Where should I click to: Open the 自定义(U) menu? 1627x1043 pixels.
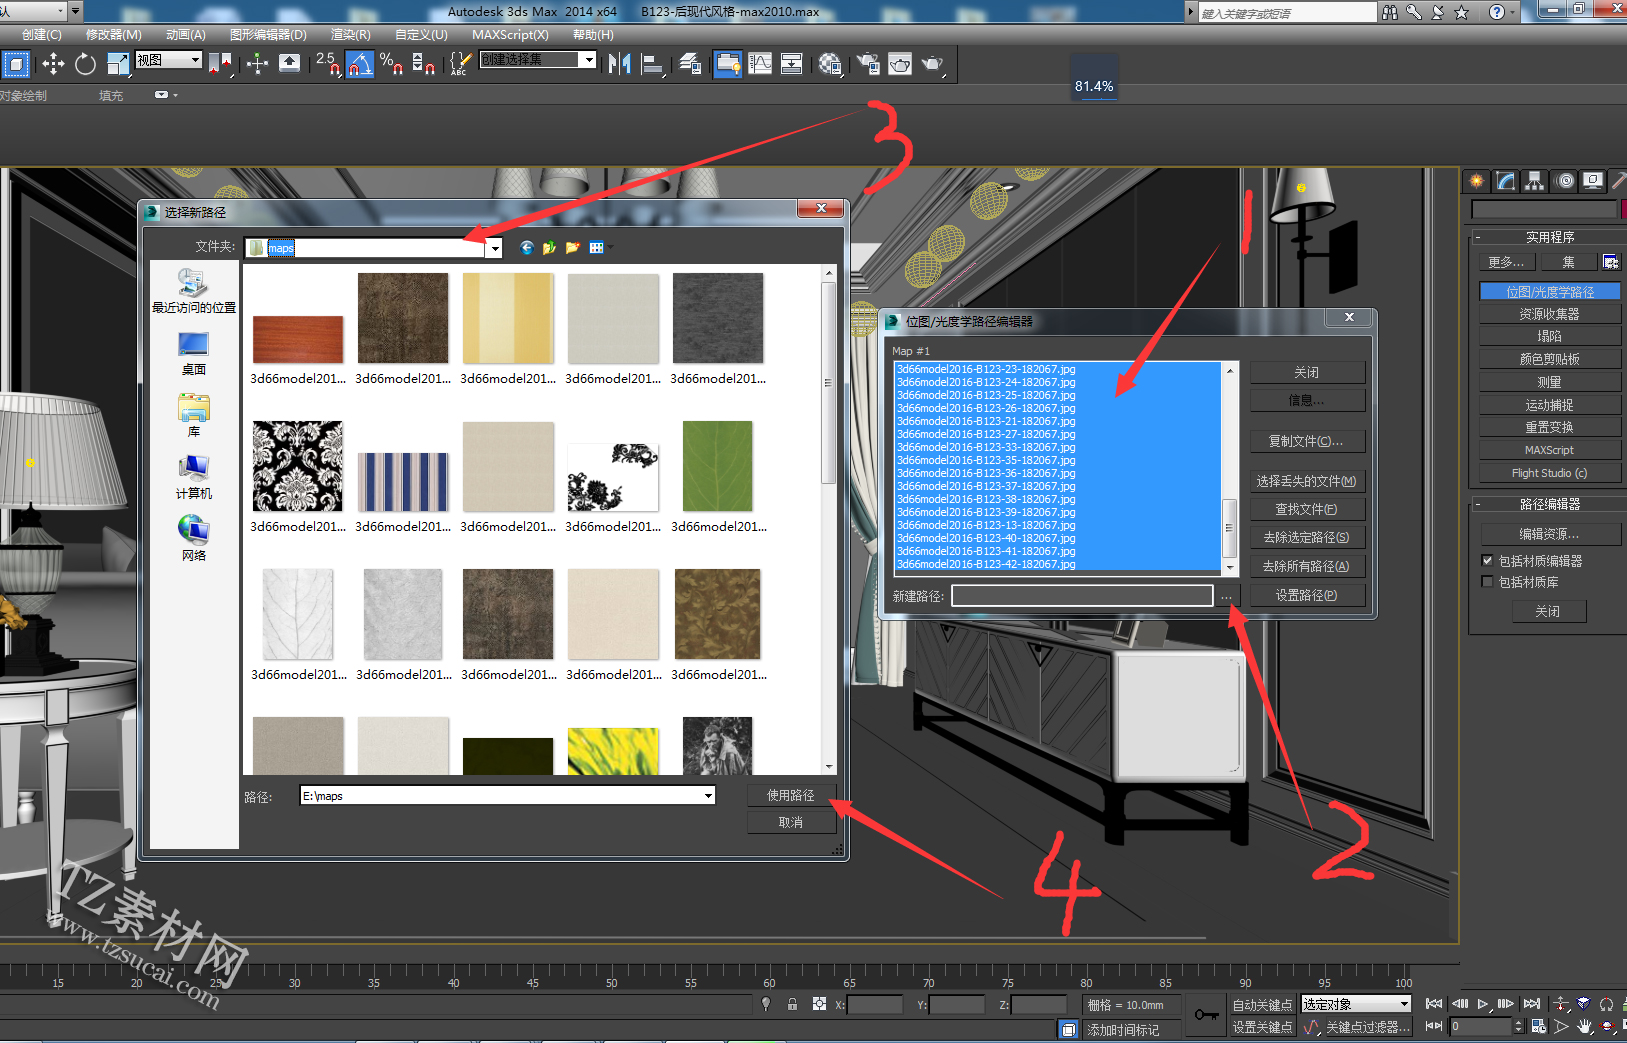pyautogui.click(x=421, y=34)
